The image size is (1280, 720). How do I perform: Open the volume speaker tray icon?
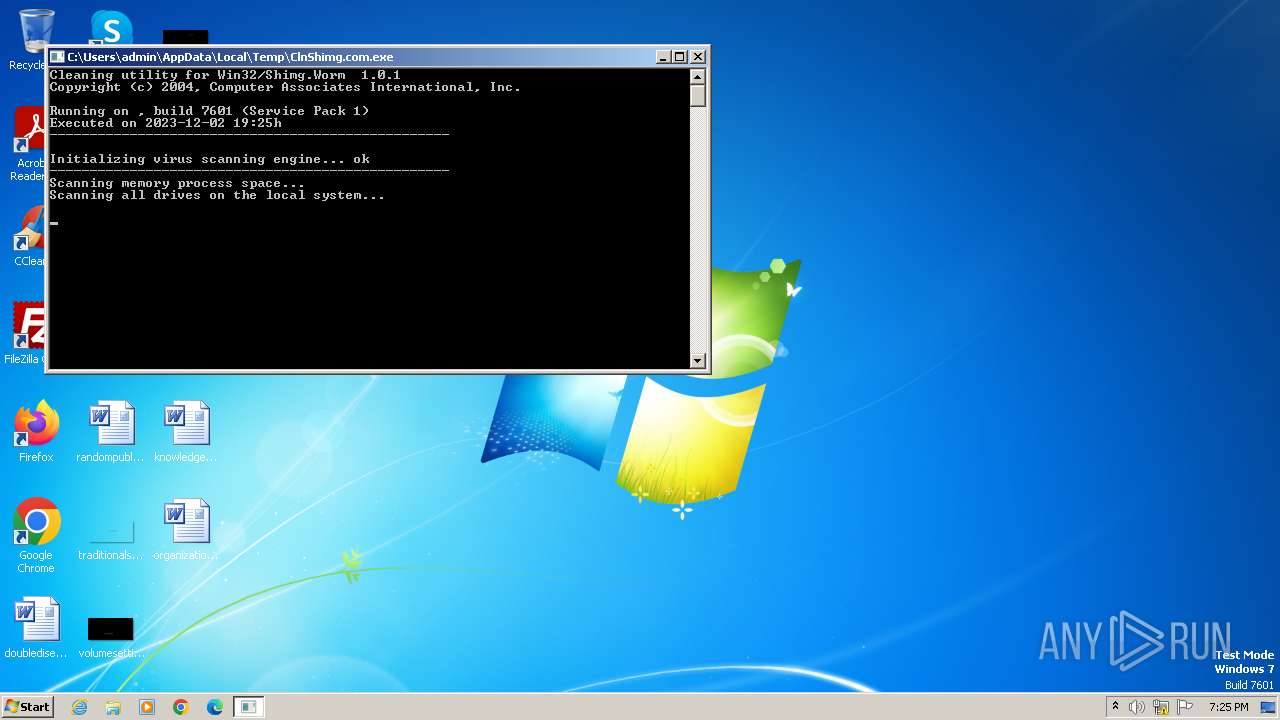click(x=1137, y=707)
